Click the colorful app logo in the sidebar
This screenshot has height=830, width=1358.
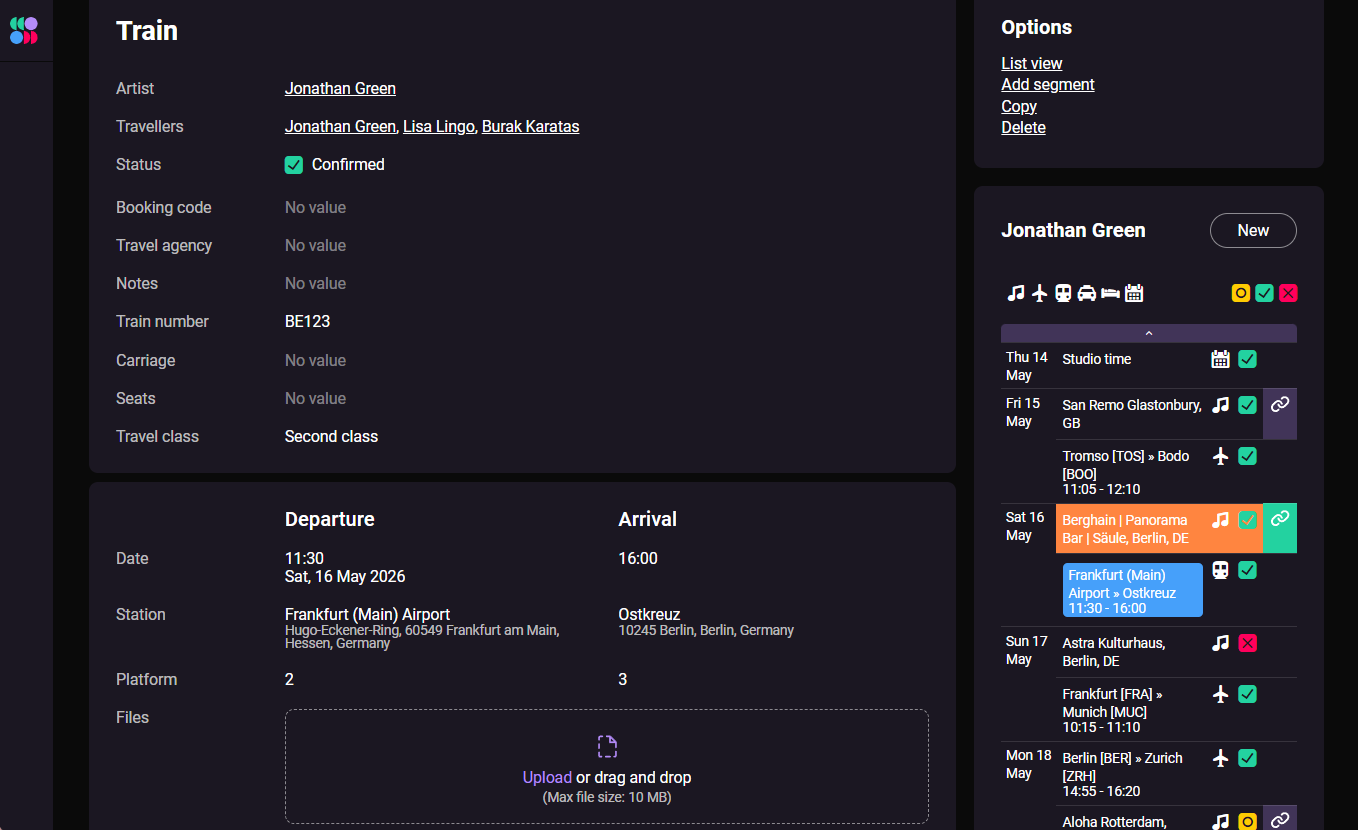(x=24, y=30)
